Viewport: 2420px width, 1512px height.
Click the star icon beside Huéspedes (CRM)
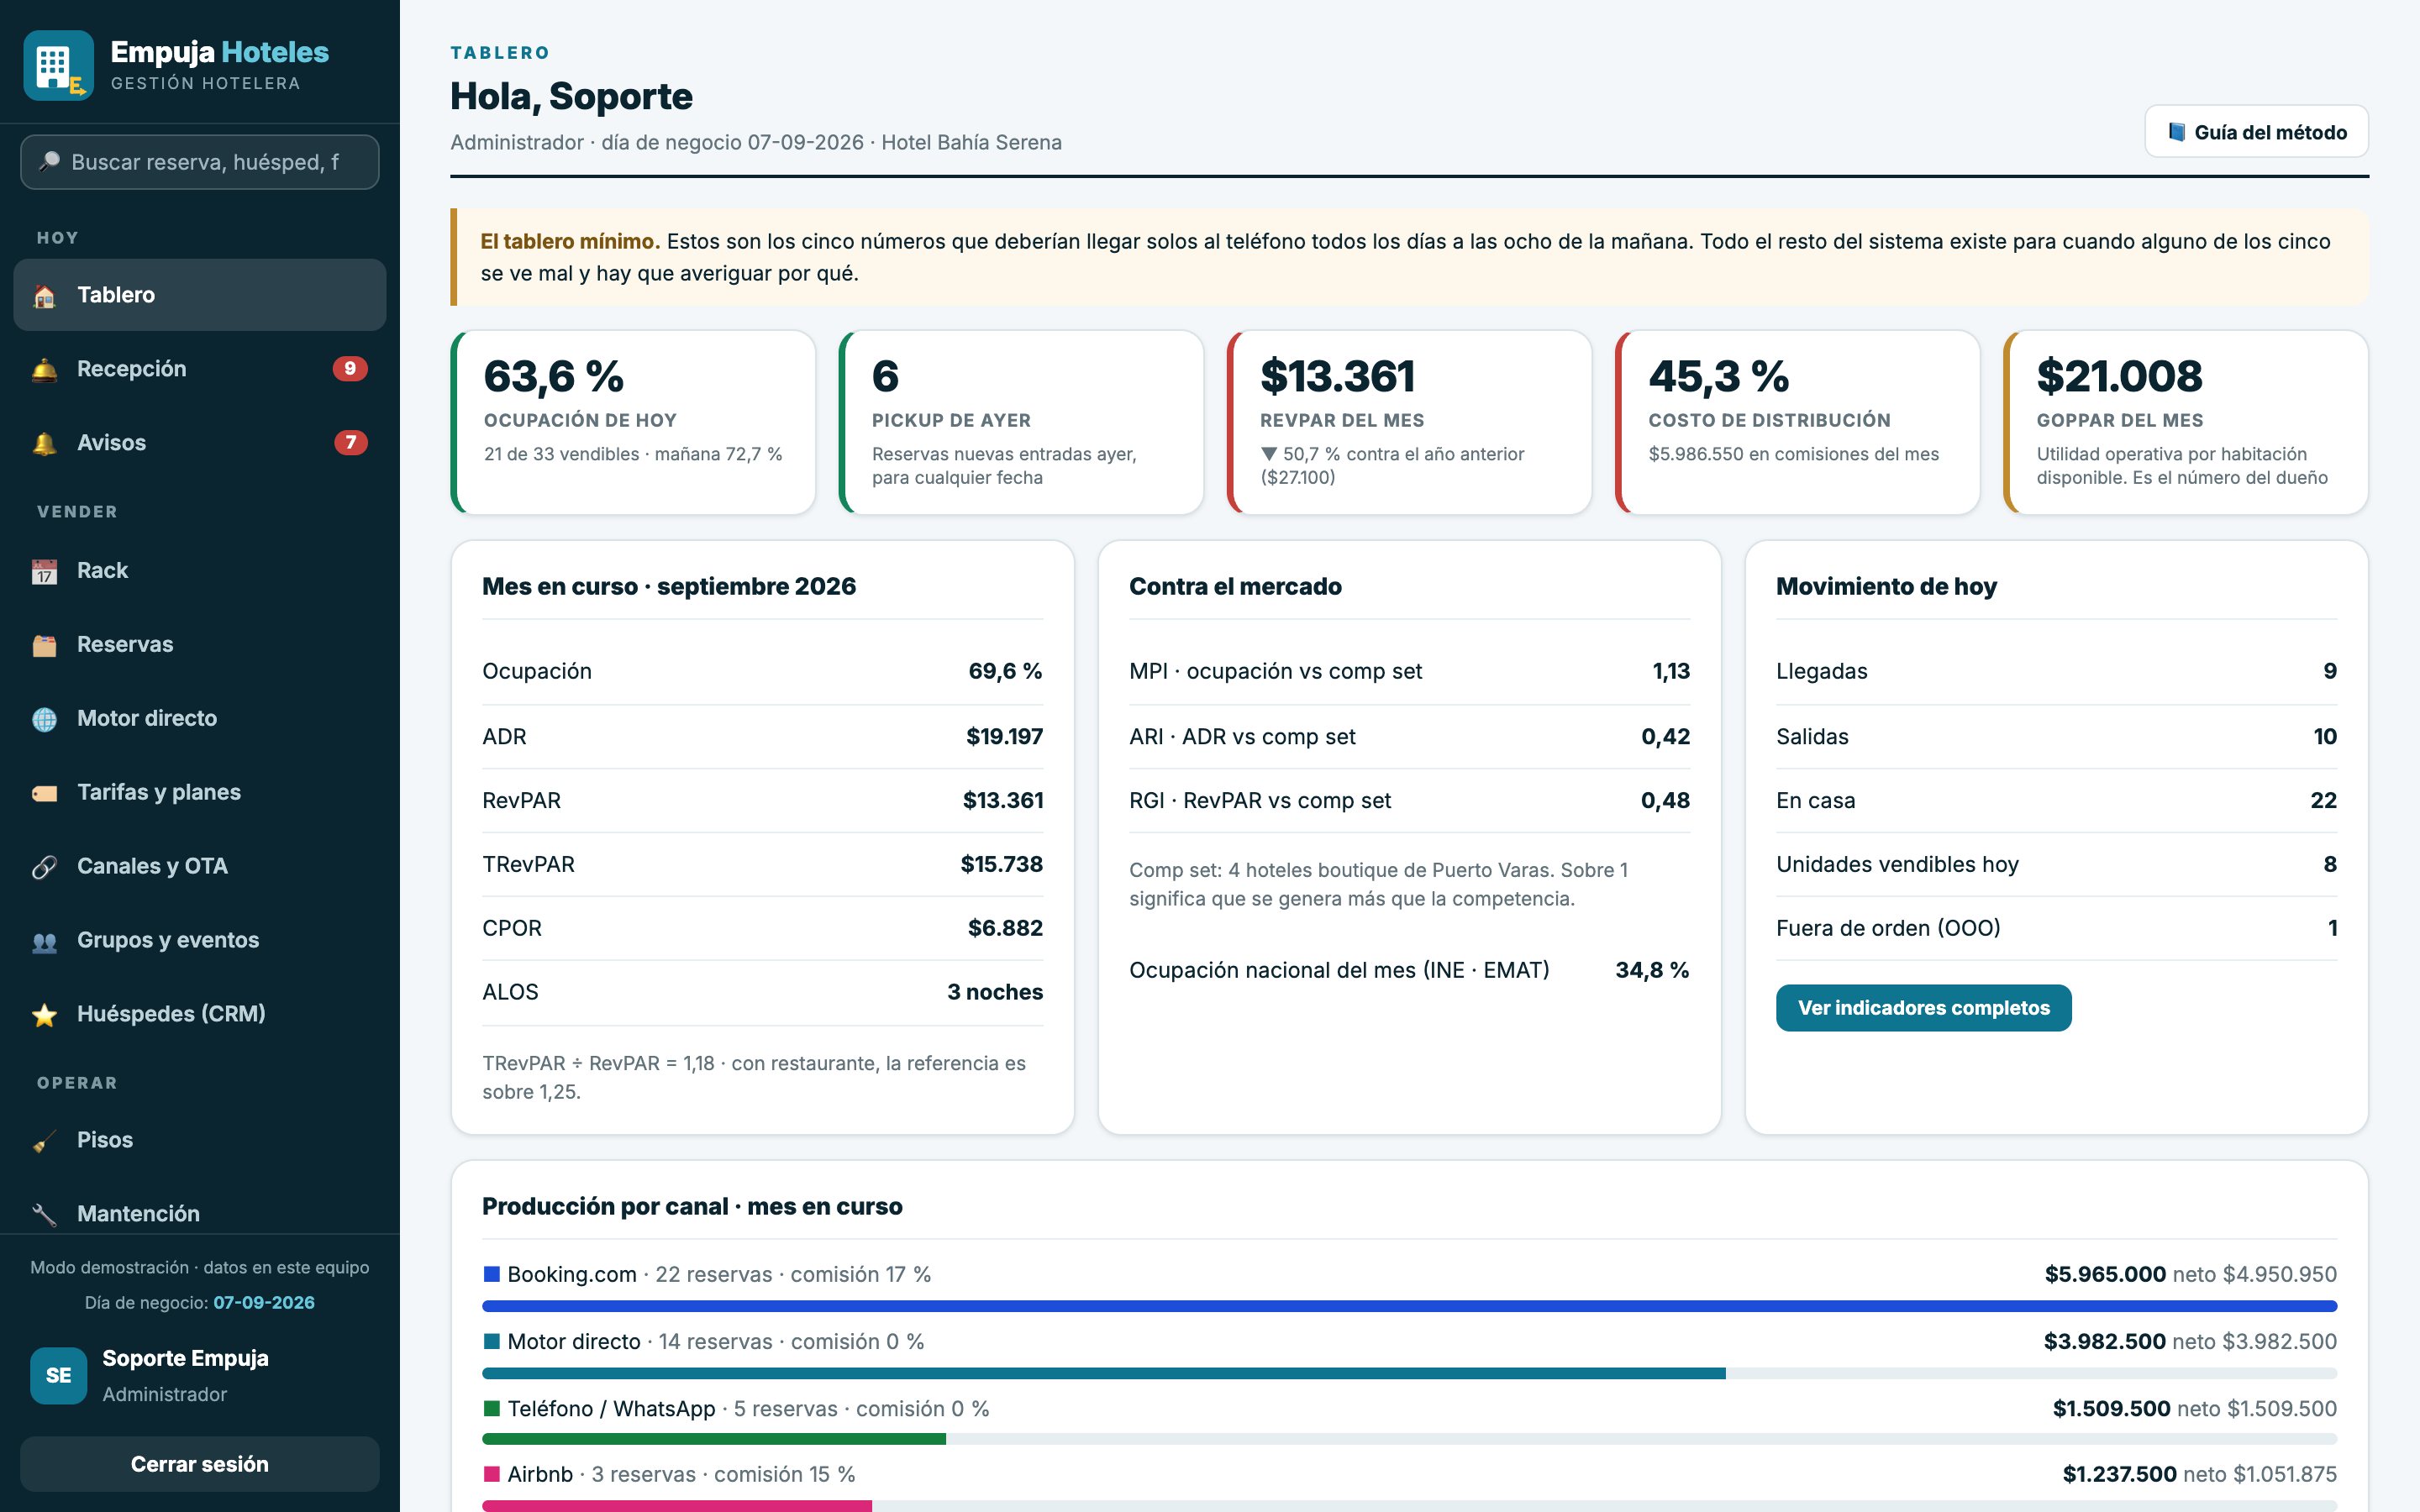(45, 1016)
